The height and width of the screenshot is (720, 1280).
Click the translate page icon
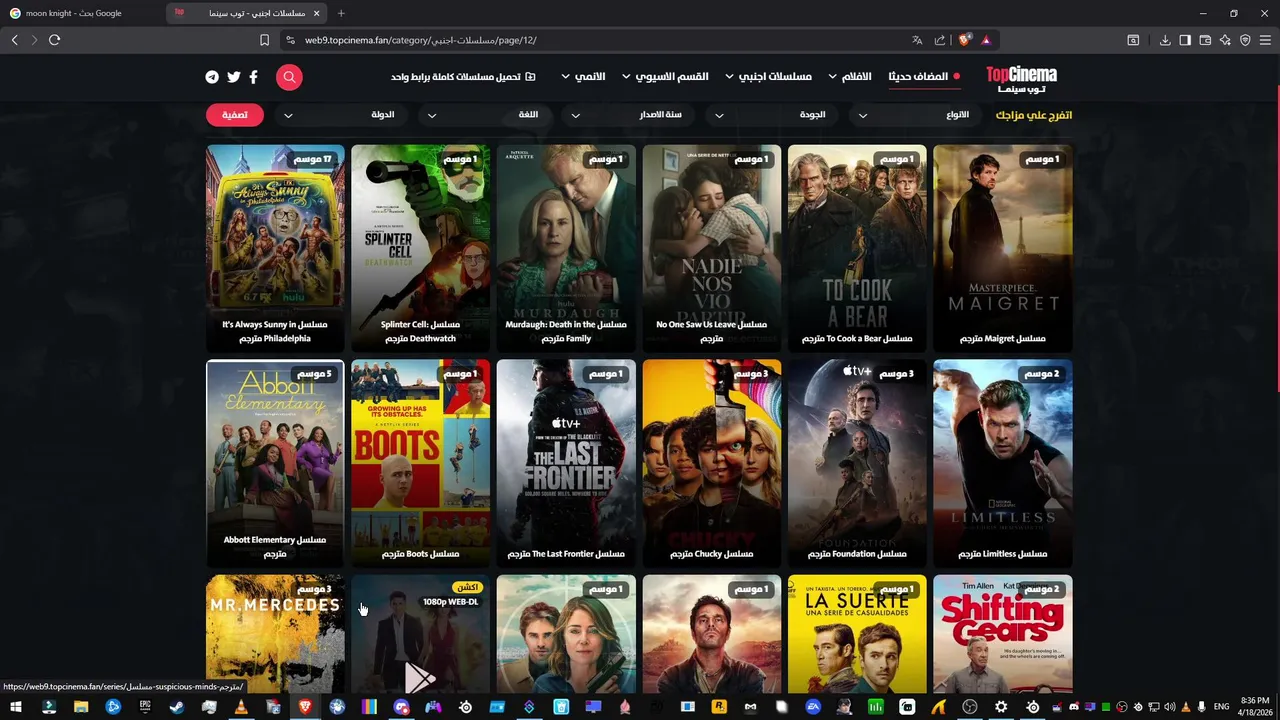[x=917, y=40]
